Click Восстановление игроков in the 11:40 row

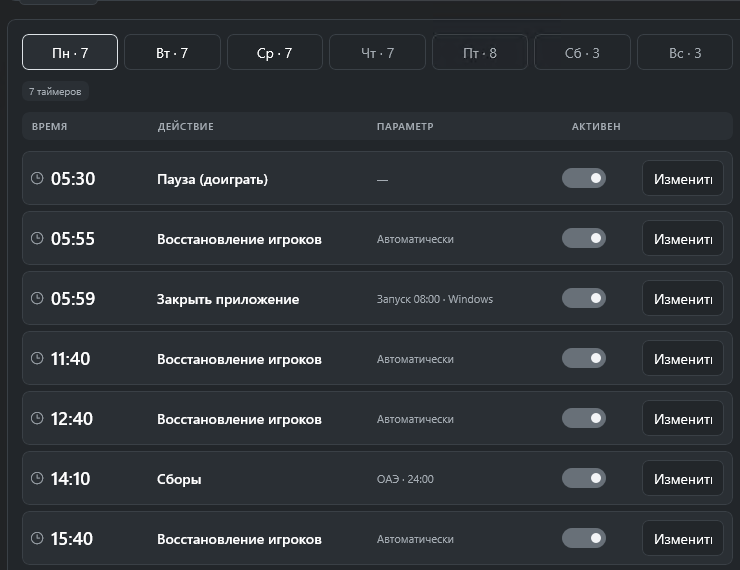pyautogui.click(x=239, y=359)
